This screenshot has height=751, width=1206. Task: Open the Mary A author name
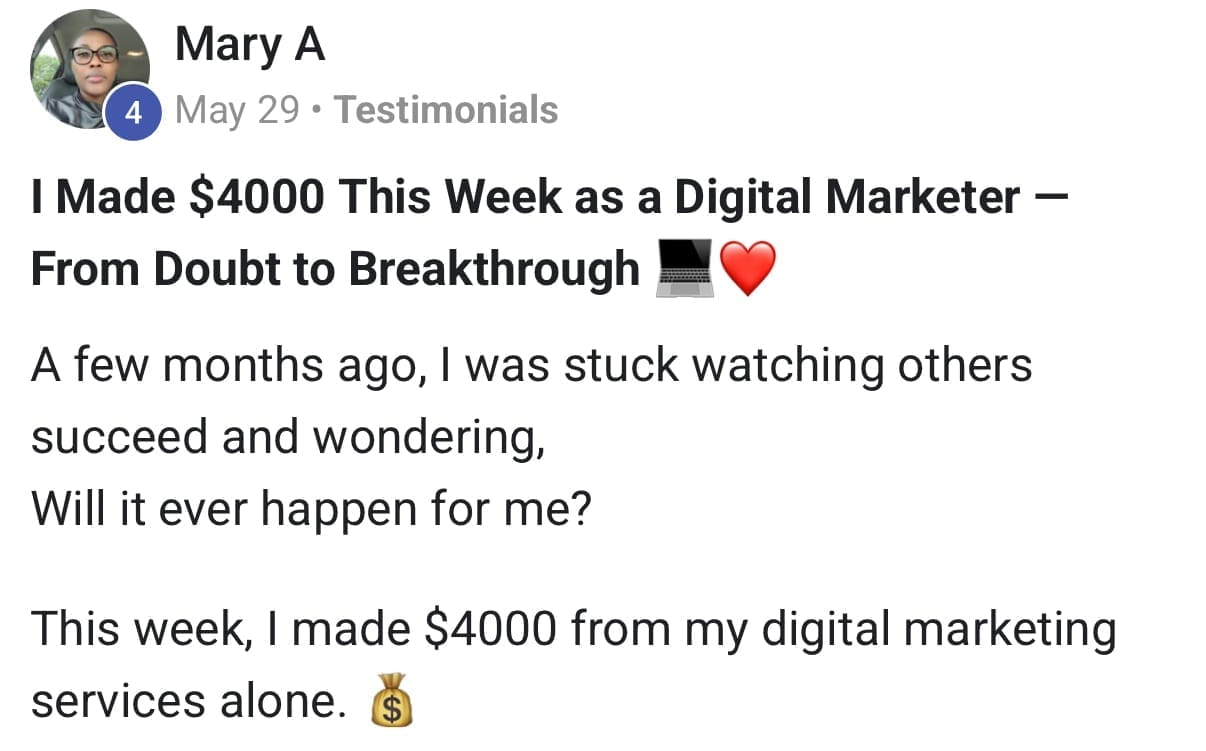[x=250, y=45]
